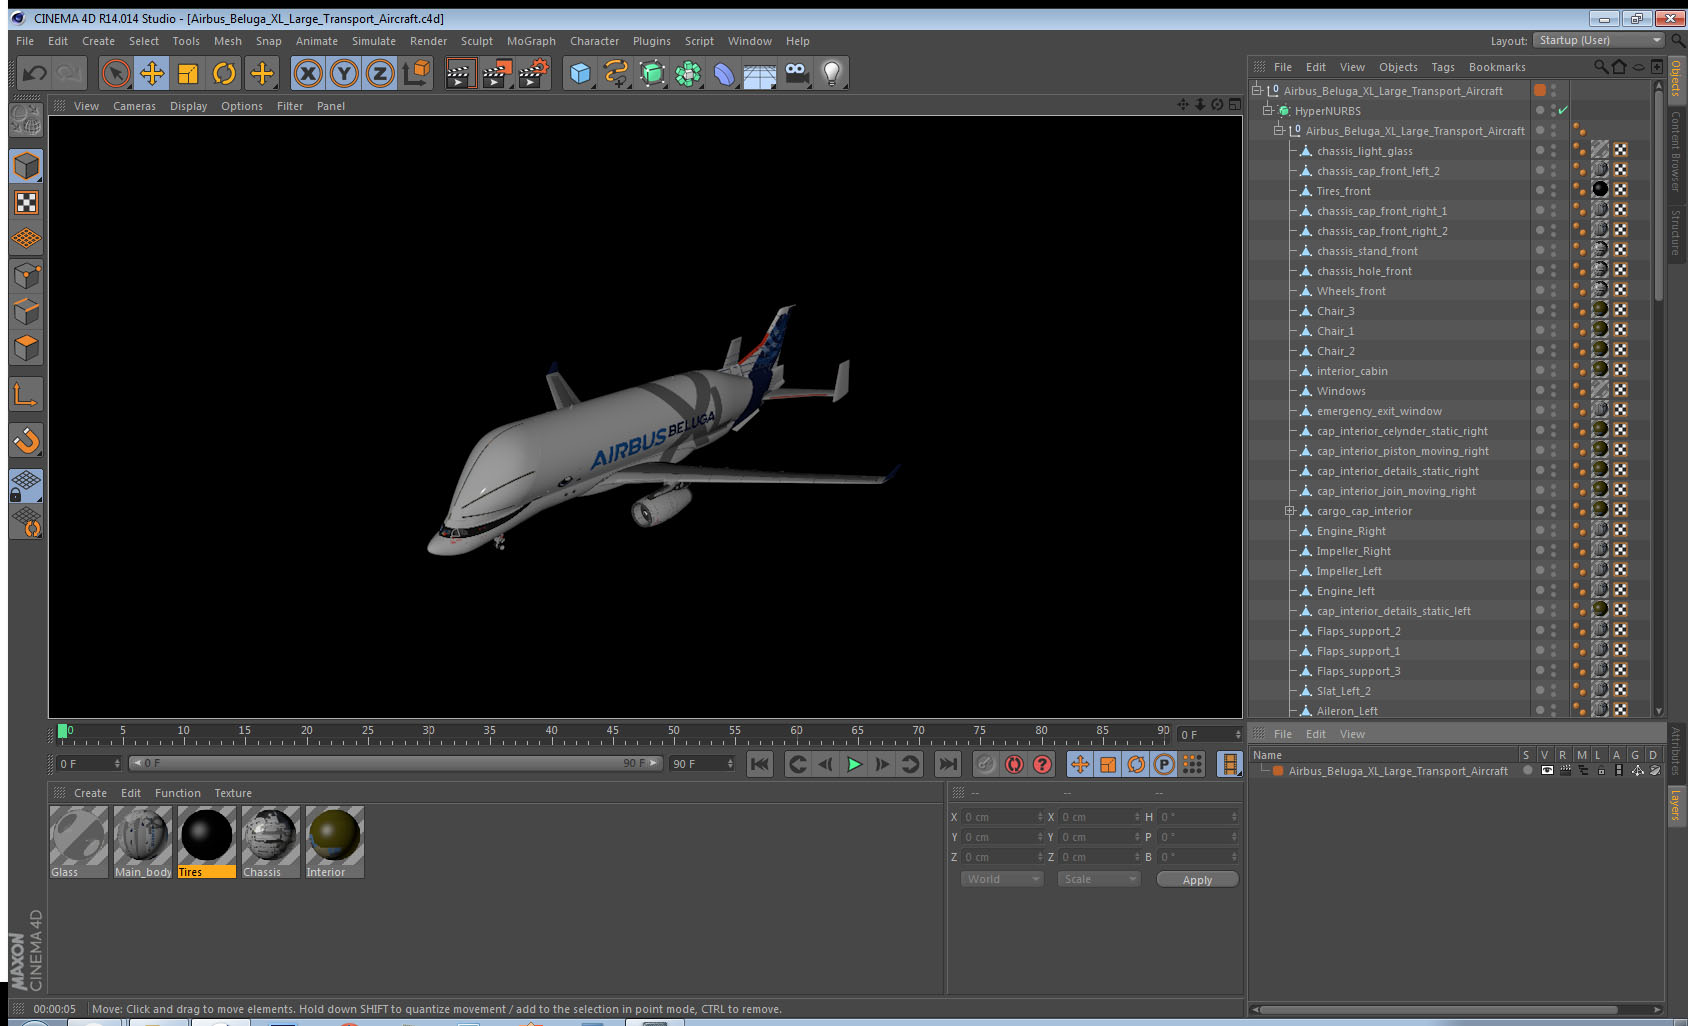Open the spline pen tools icon

(x=616, y=73)
